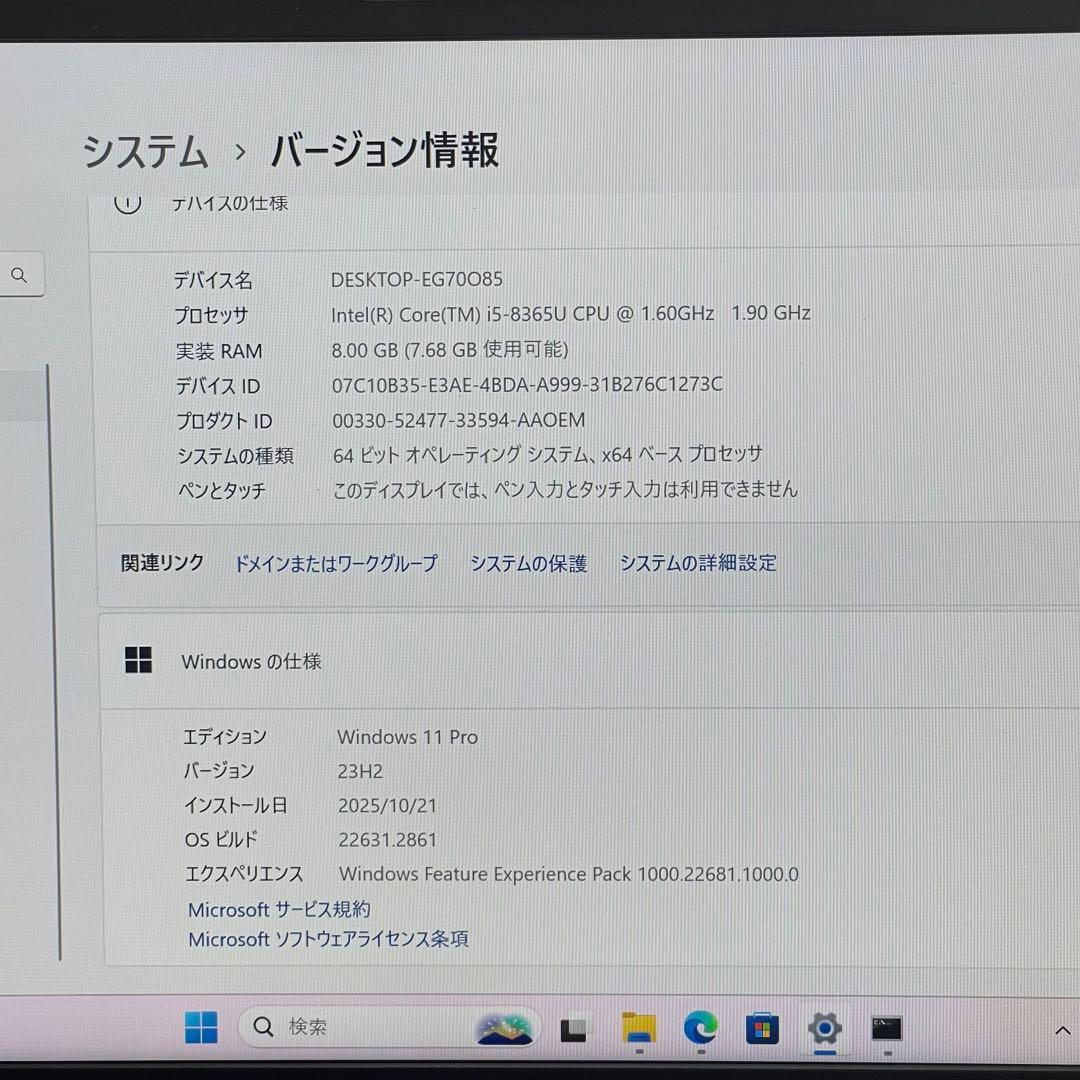Show hidden system tray icons chevron
The width and height of the screenshot is (1080, 1080).
tap(1063, 1030)
